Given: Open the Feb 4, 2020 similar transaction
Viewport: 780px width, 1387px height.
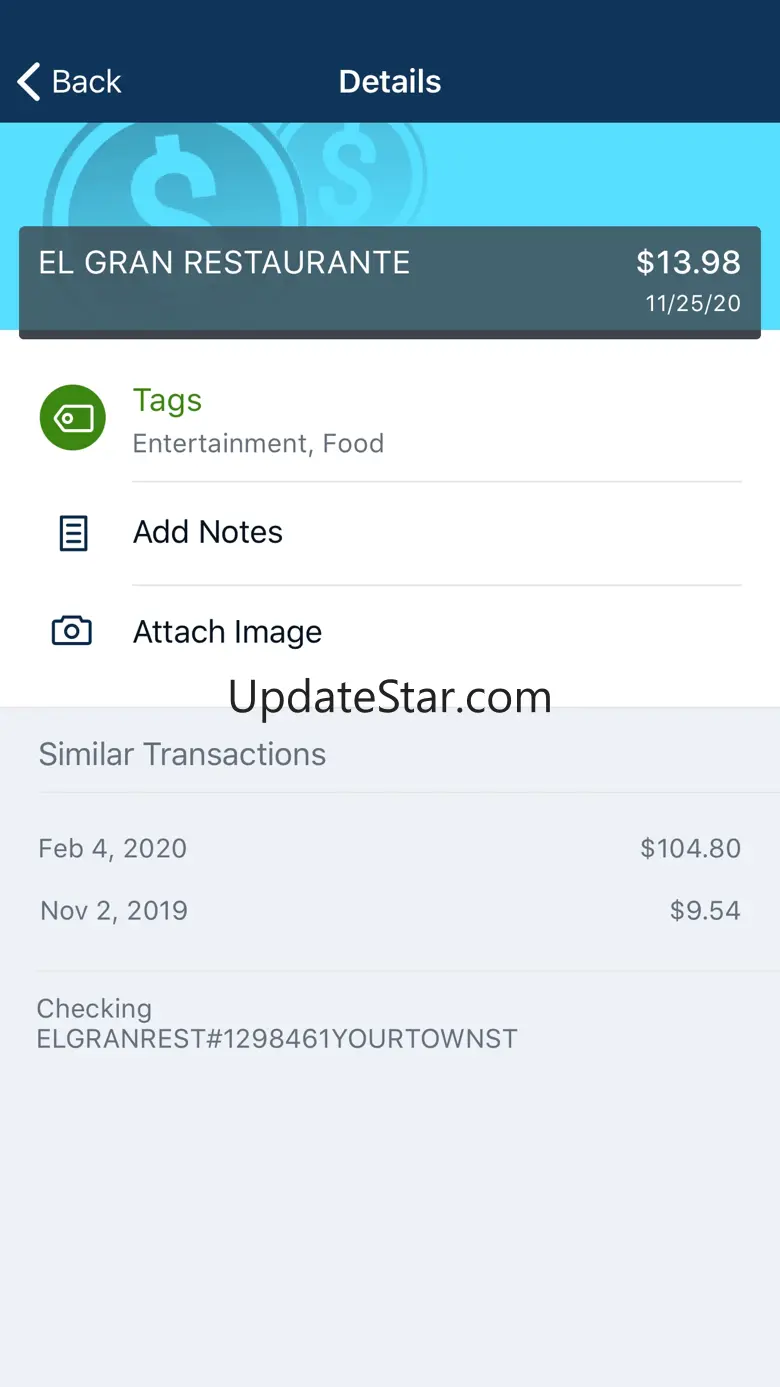Looking at the screenshot, I should 112,849.
